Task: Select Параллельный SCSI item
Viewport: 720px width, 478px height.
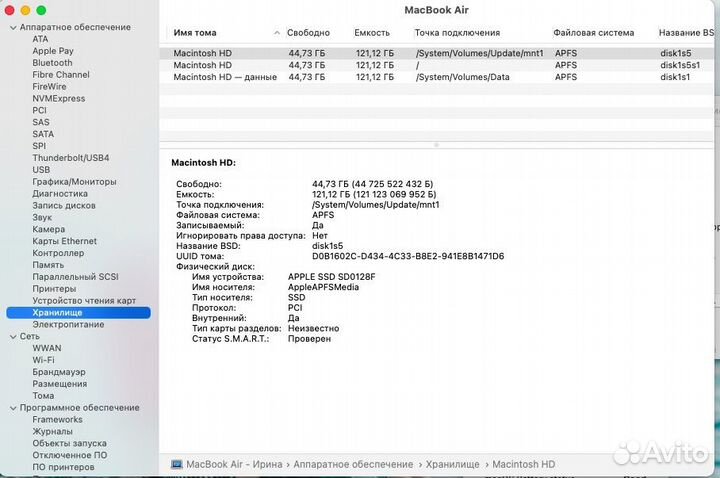Action: point(75,277)
